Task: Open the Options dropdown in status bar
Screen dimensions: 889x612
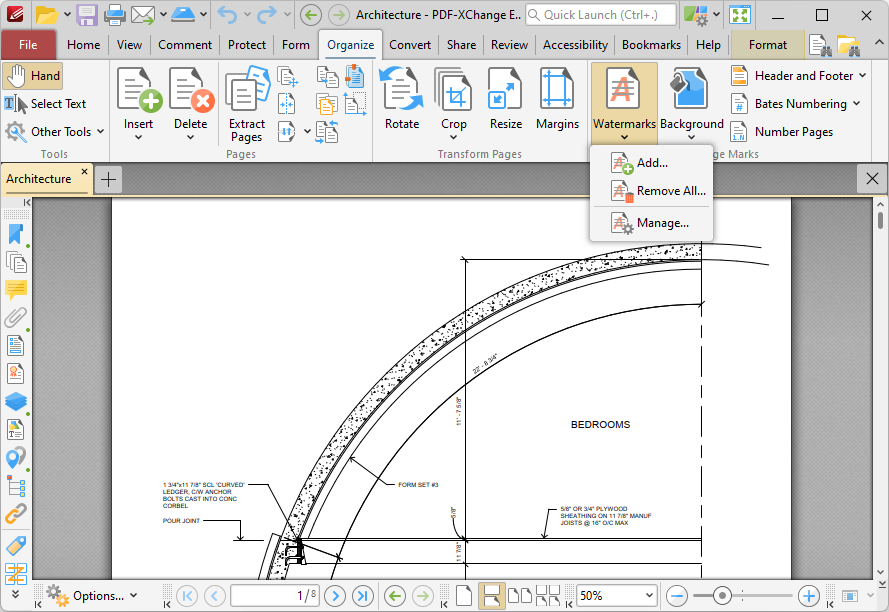Action: 92,596
